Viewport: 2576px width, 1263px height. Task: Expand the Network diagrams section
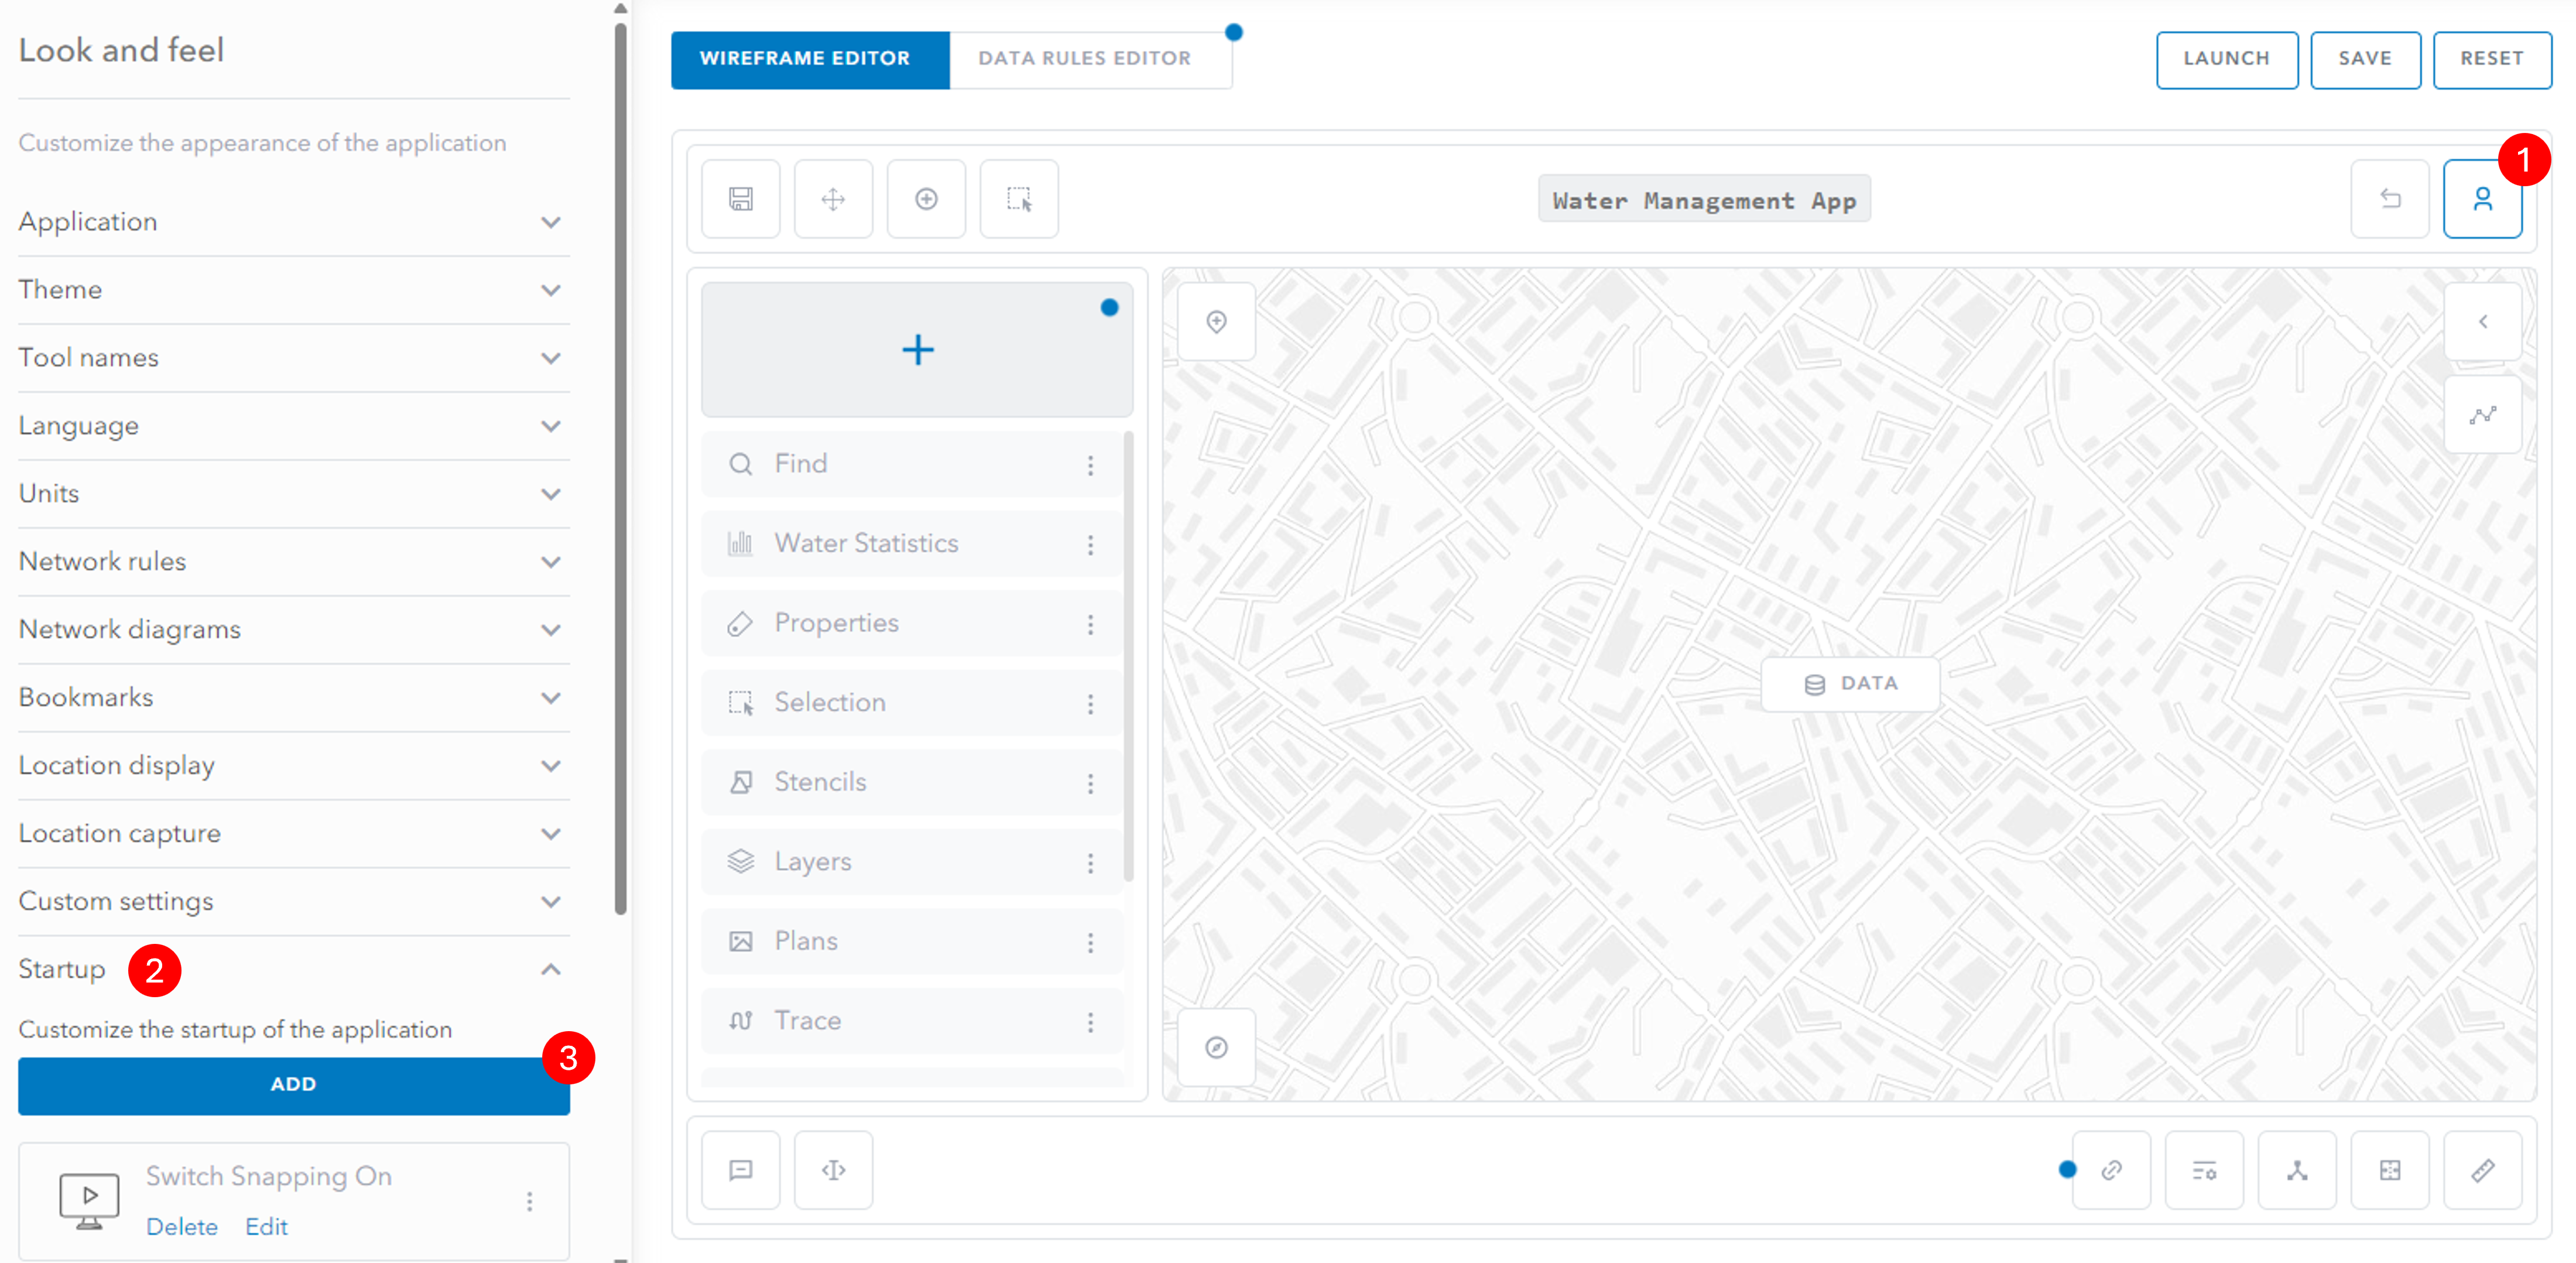point(294,630)
